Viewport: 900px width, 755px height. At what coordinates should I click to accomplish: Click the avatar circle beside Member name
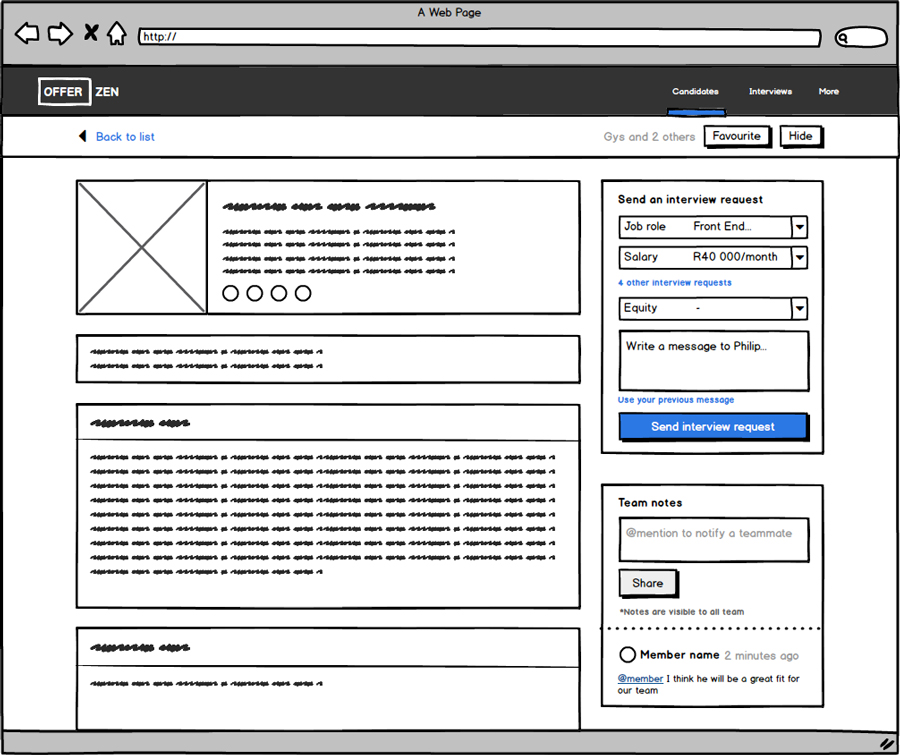click(627, 655)
